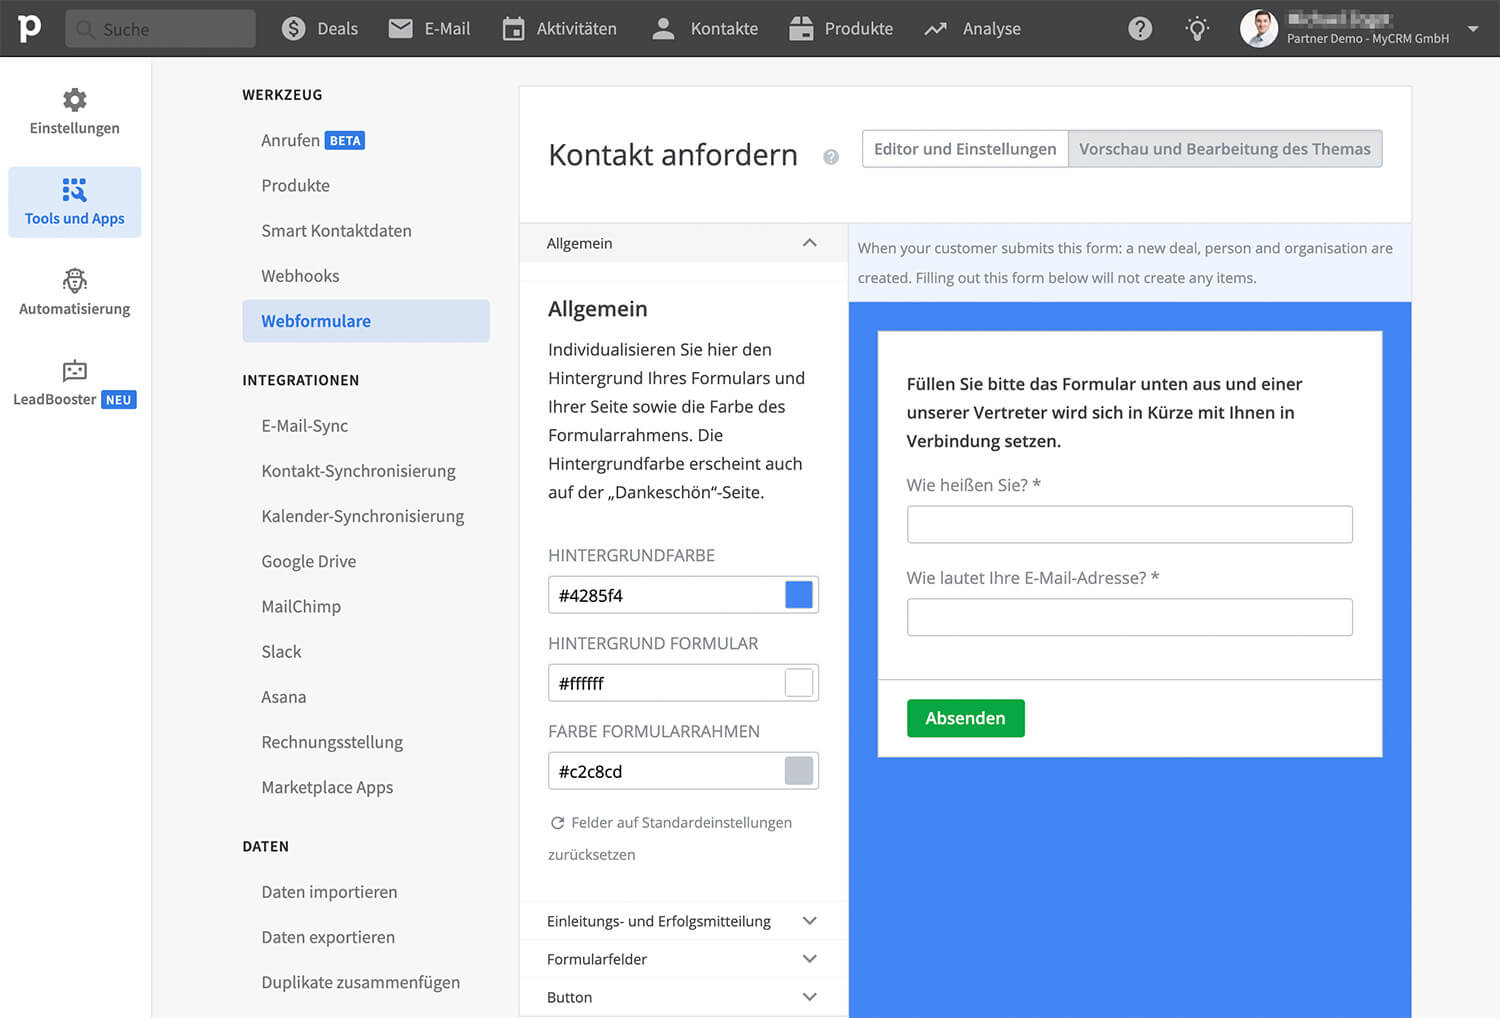
Task: Open the user account dropdown arrow
Action: [x=1472, y=29]
